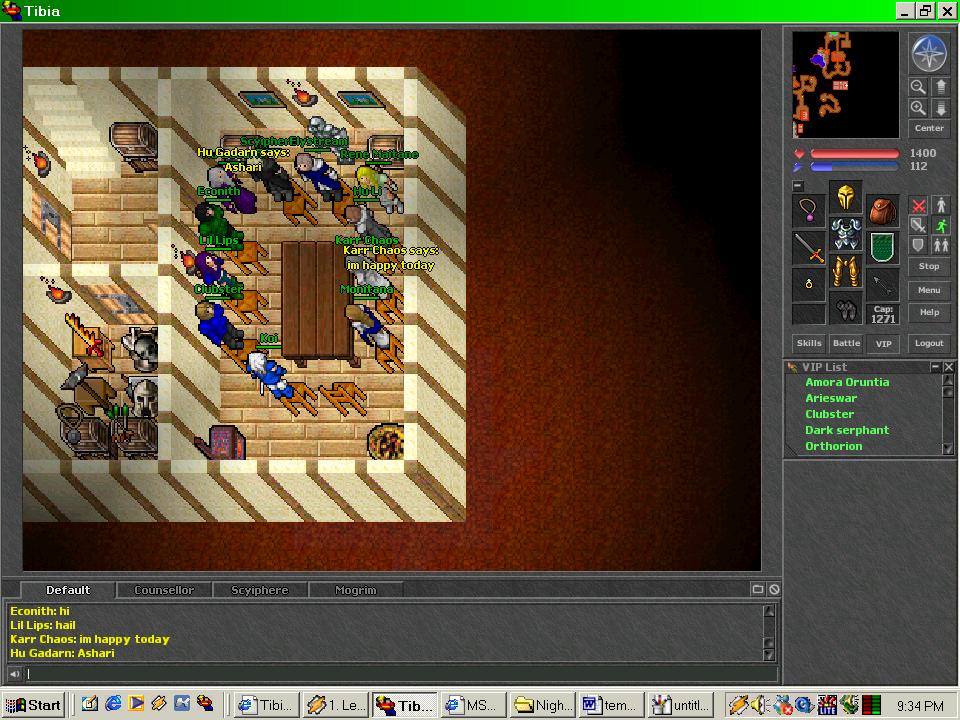This screenshot has height=720, width=960.
Task: Zoom in the minimap with the plus magnifier
Action: click(918, 108)
